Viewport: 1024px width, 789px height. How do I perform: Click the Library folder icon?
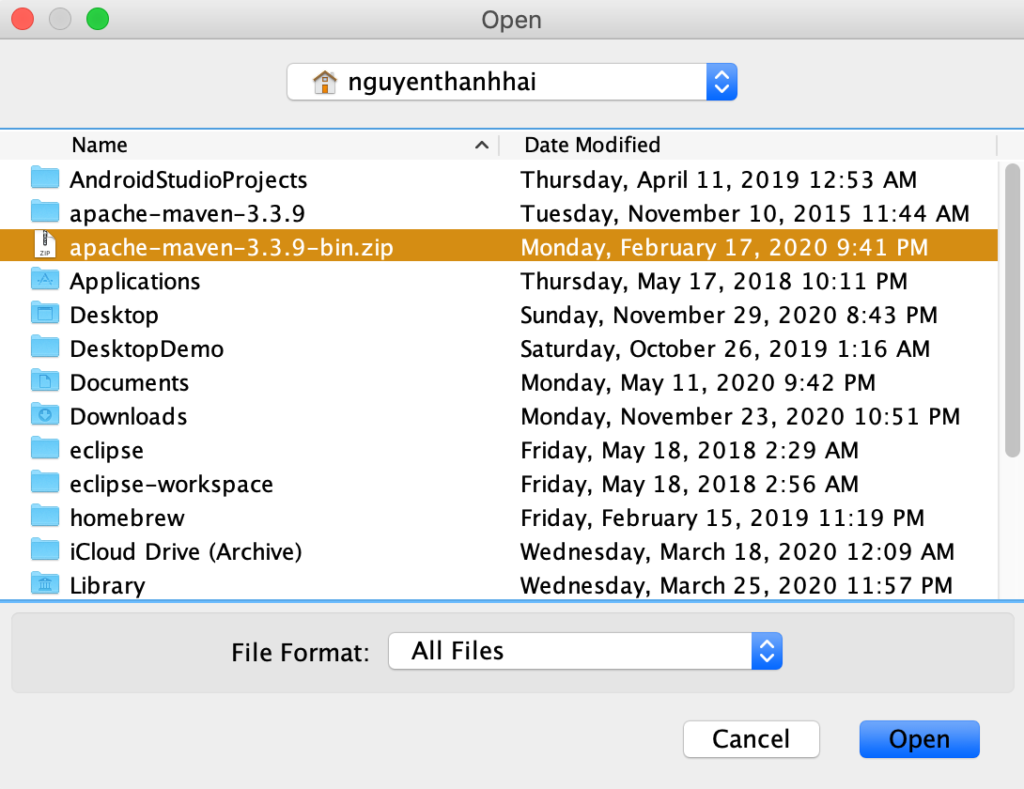coord(45,585)
